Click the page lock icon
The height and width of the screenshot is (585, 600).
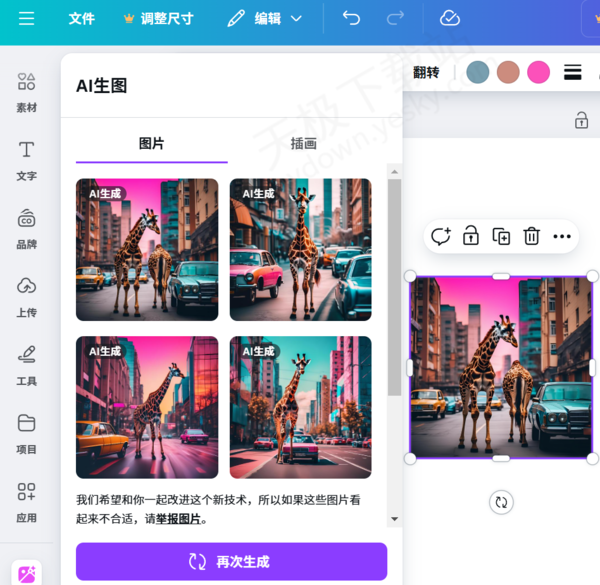[x=581, y=121]
